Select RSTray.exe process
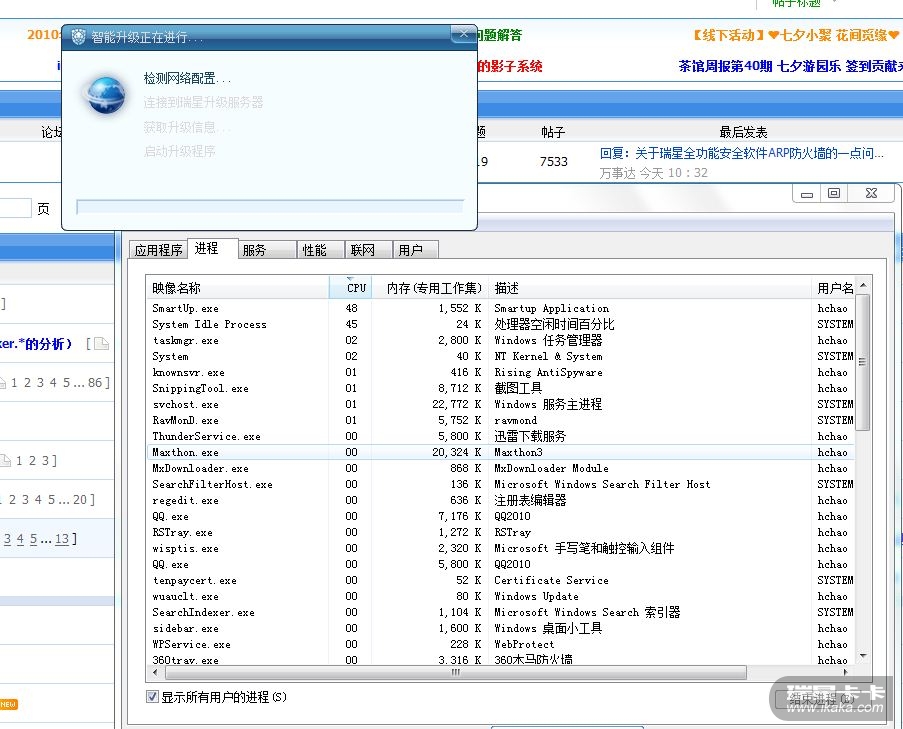Screen dimensions: 903x729 point(501,532)
